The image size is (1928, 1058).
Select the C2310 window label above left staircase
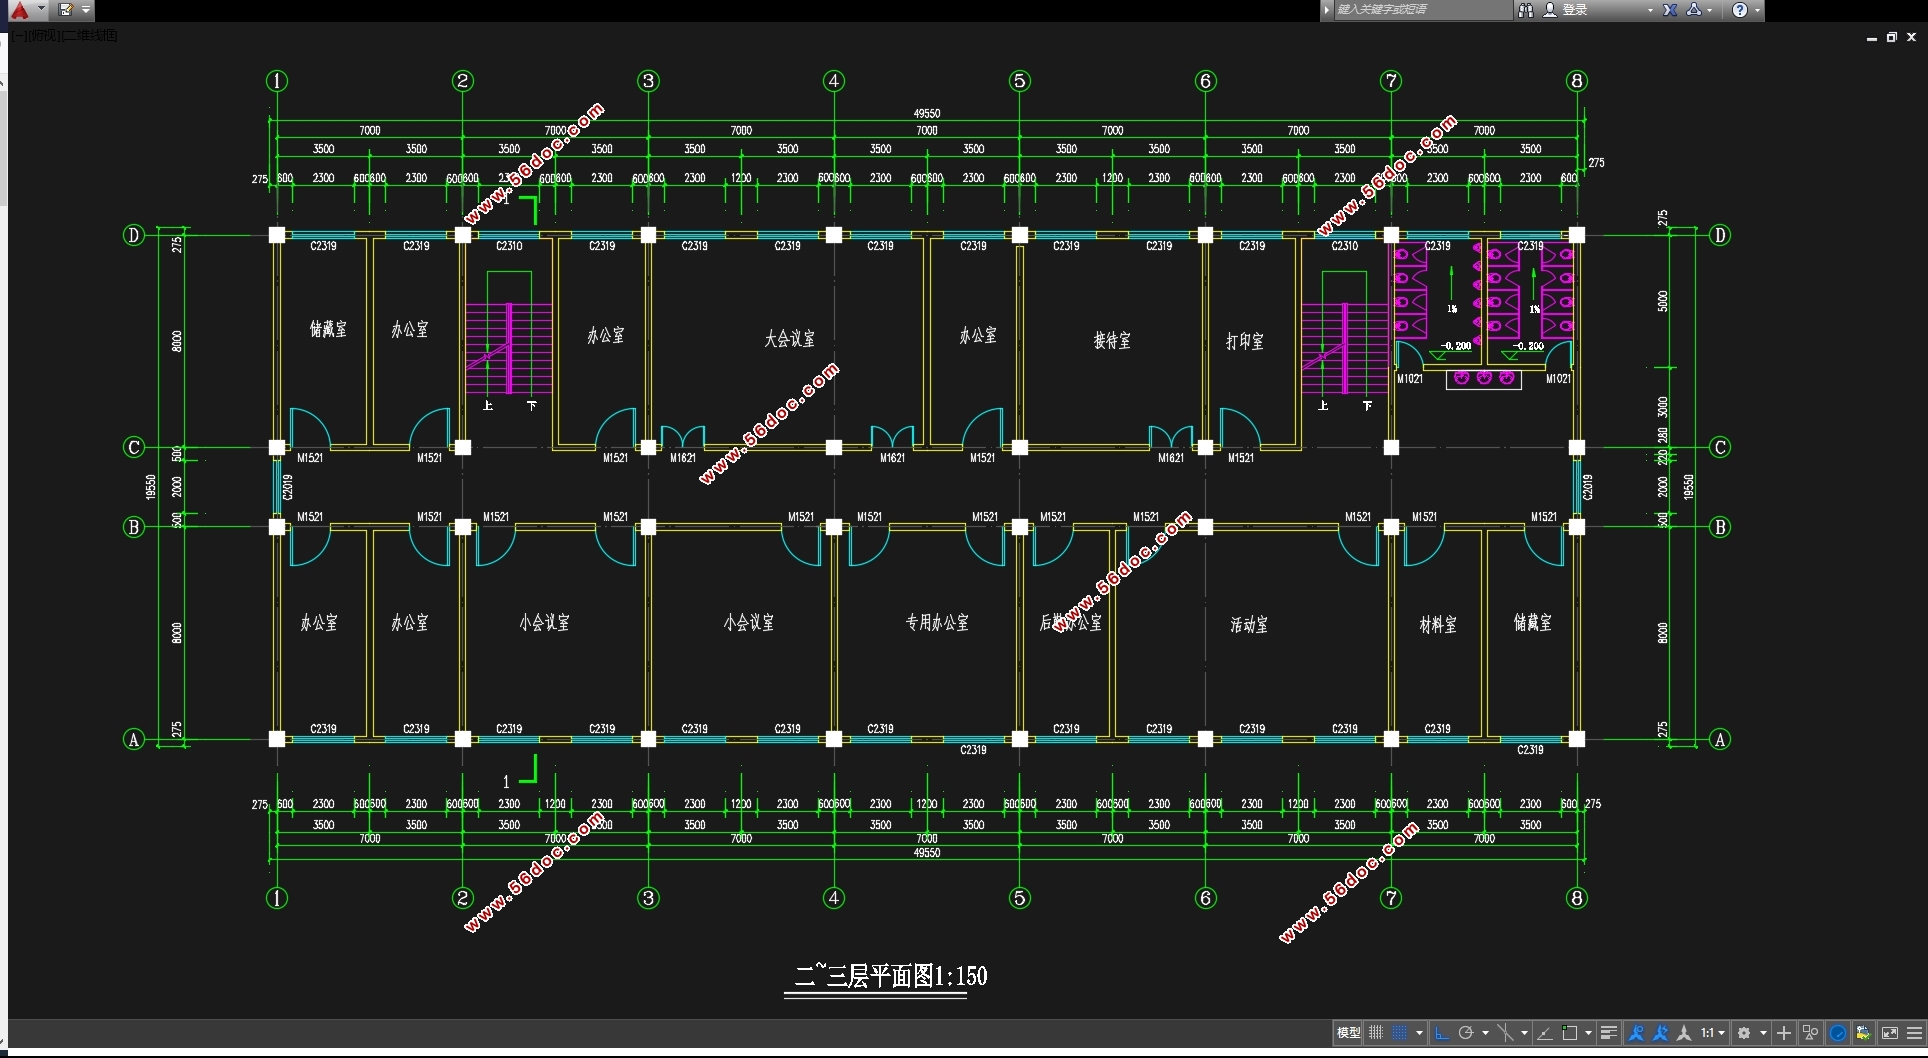509,246
